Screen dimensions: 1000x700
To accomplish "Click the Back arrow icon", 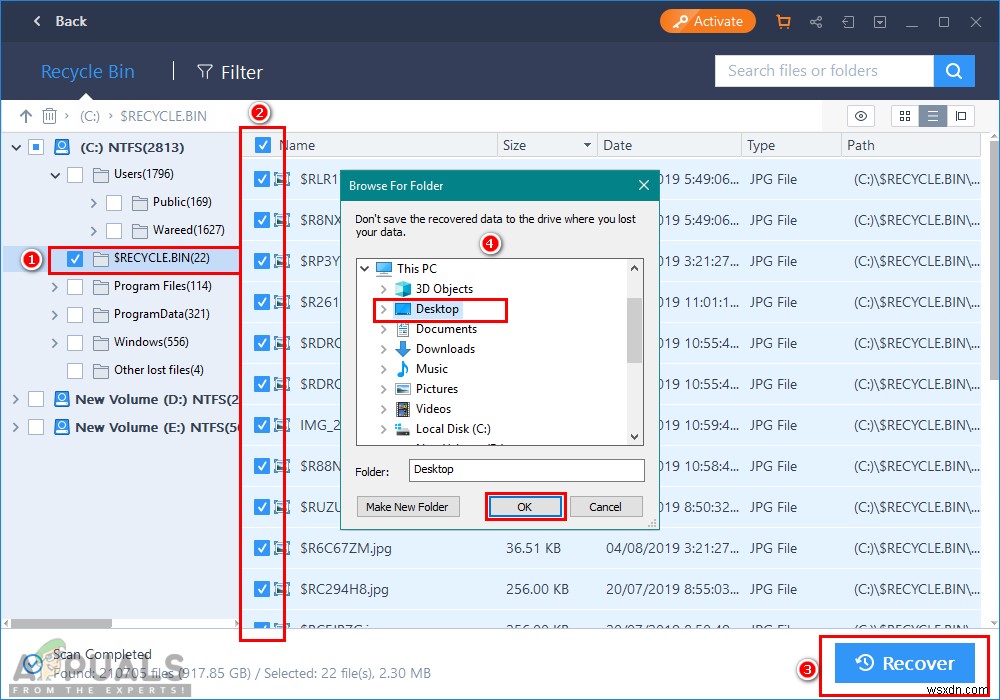I will click(x=37, y=21).
